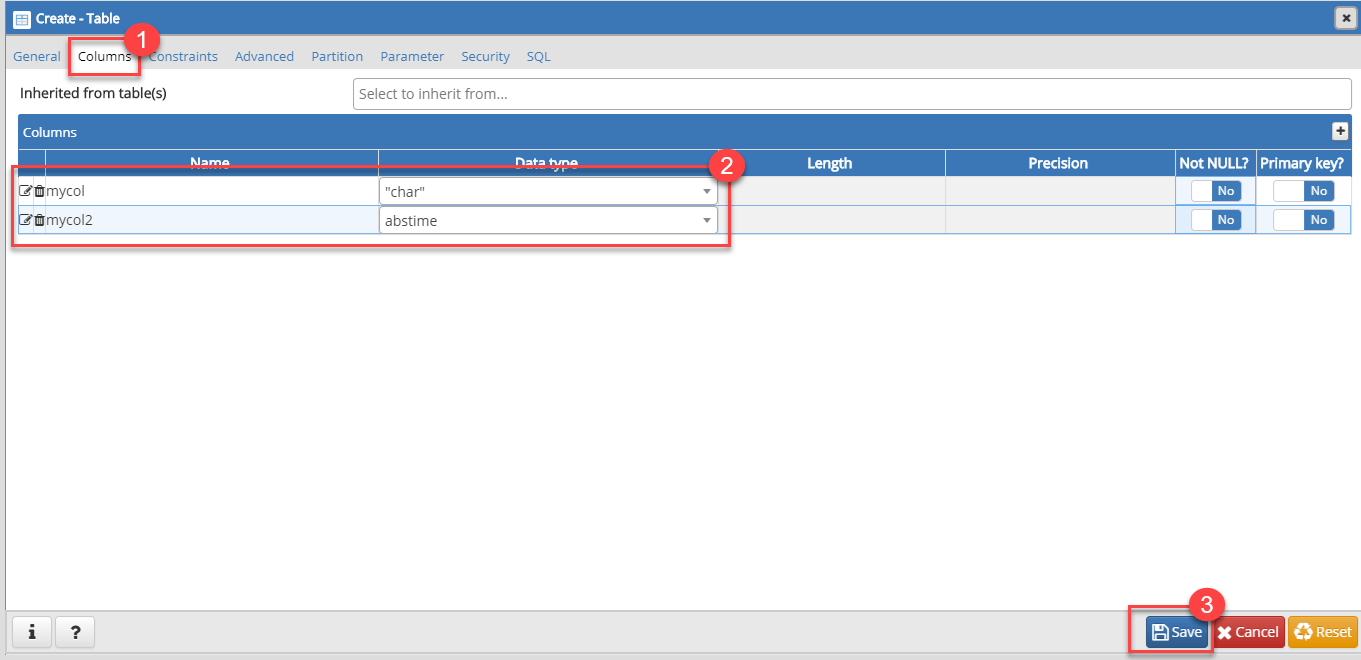Toggle Not NULL switch for mycol
The image size is (1361, 660).
pyautogui.click(x=1215, y=191)
